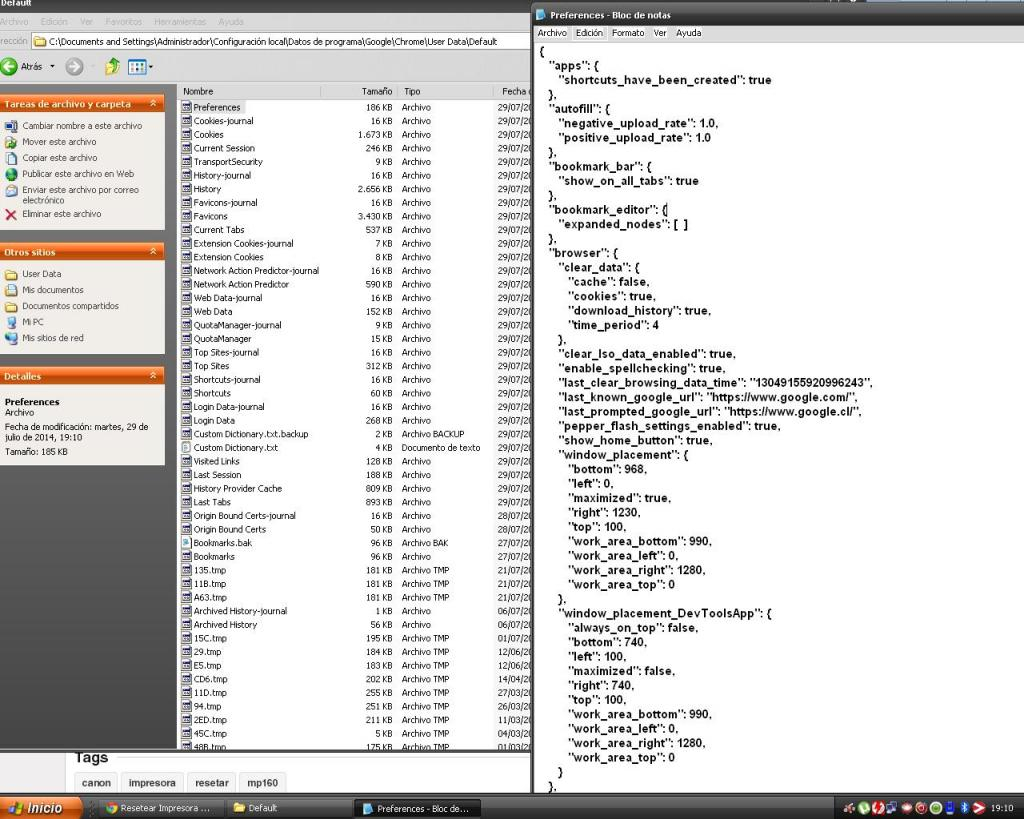
Task: Open the Atrás history dropdown arrow
Action: coord(53,67)
